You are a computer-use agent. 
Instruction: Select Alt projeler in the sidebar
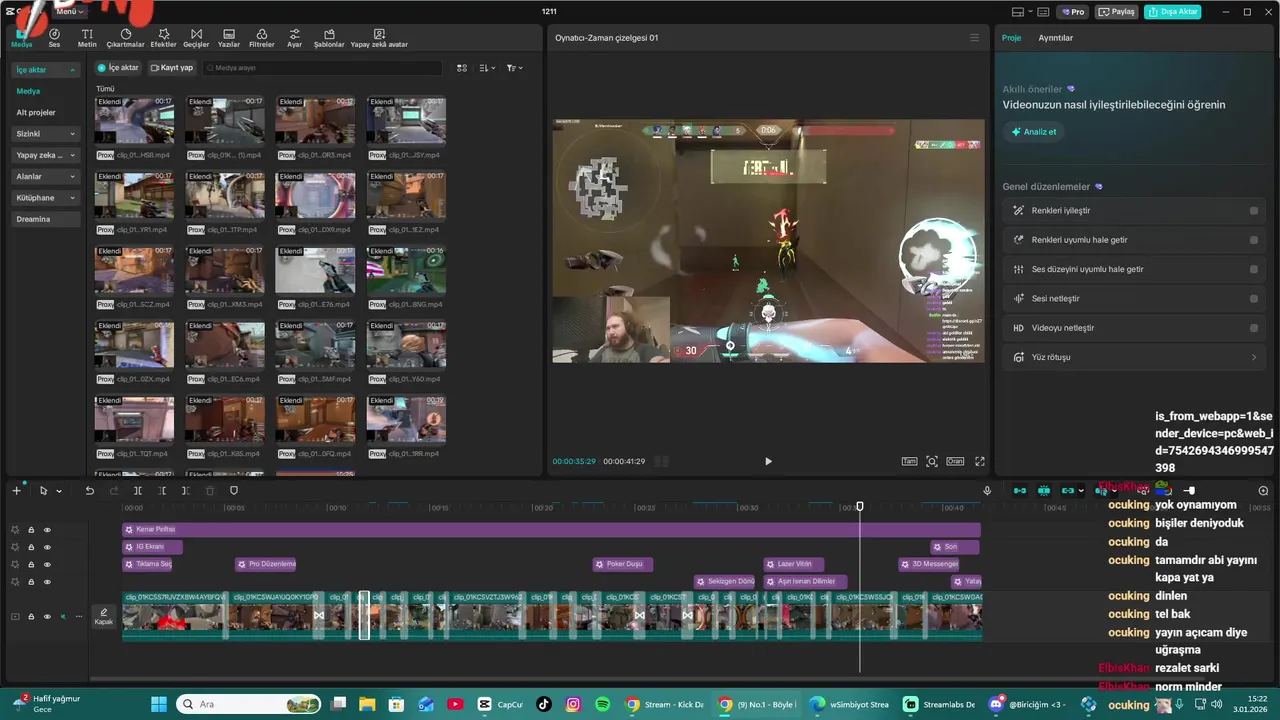click(x=36, y=112)
